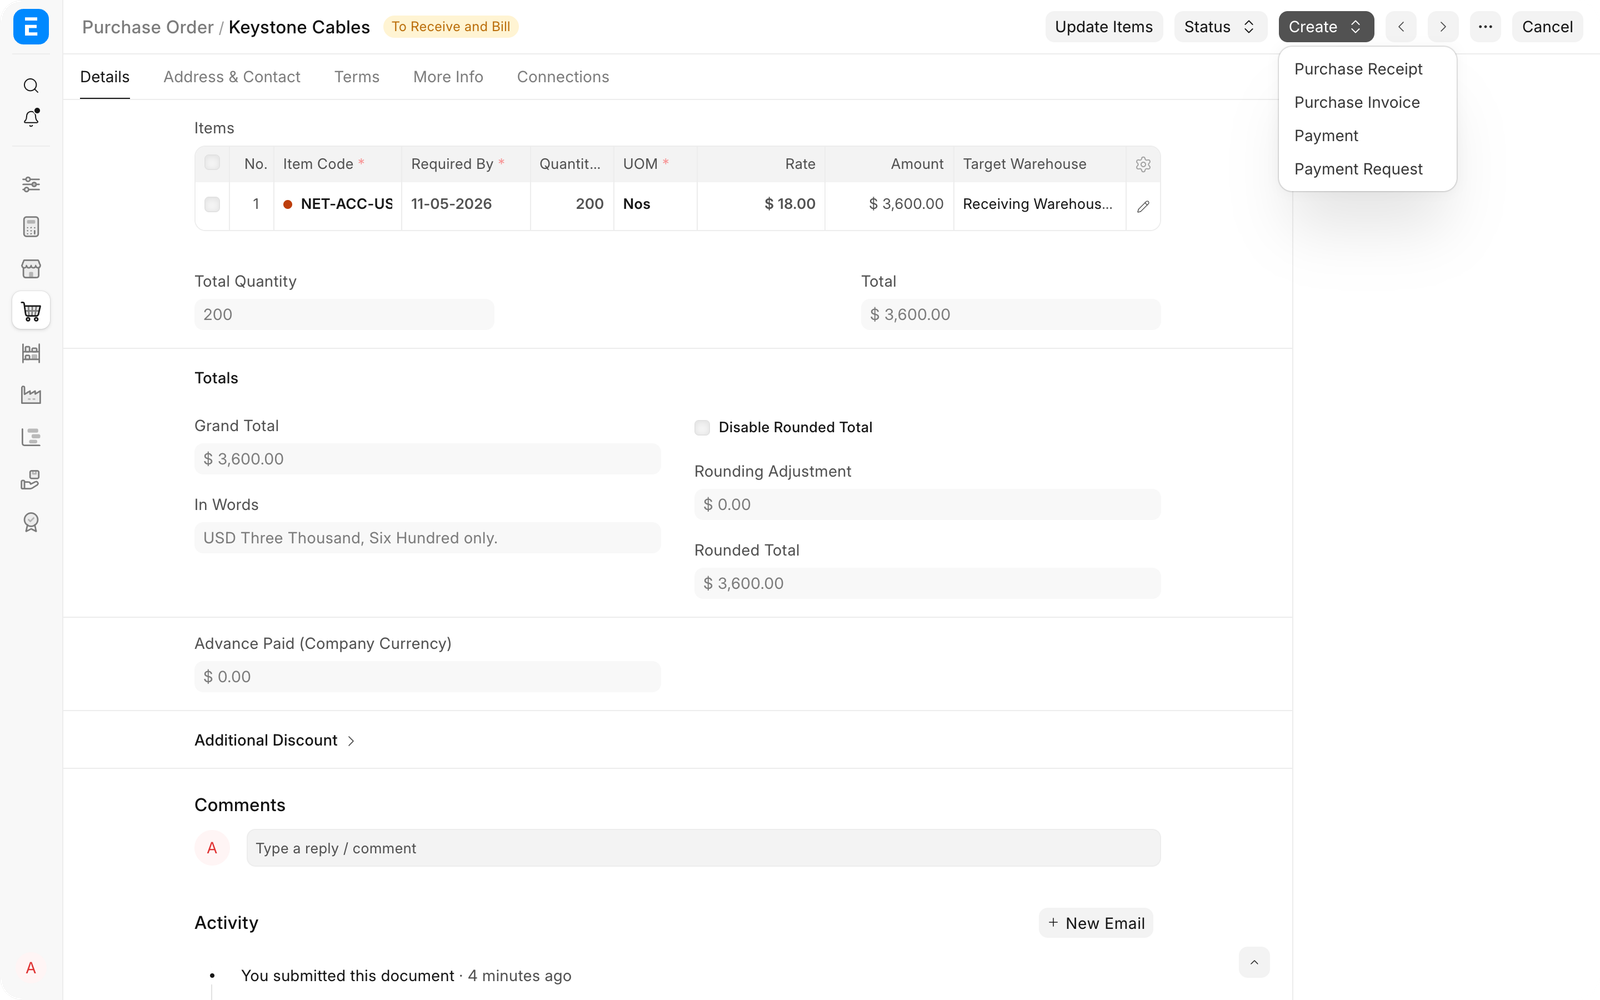The image size is (1600, 1000).
Task: Close the Create dropdown button
Action: [x=1326, y=27]
